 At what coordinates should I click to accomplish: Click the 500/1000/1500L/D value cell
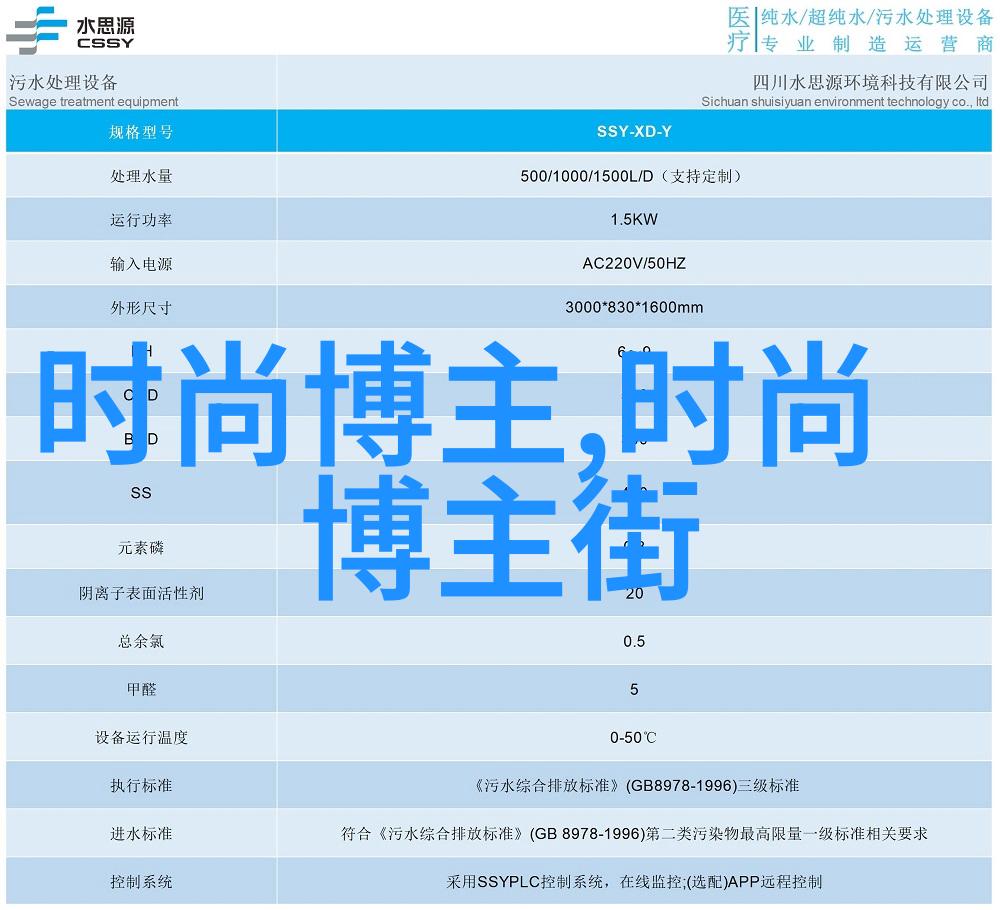634,176
